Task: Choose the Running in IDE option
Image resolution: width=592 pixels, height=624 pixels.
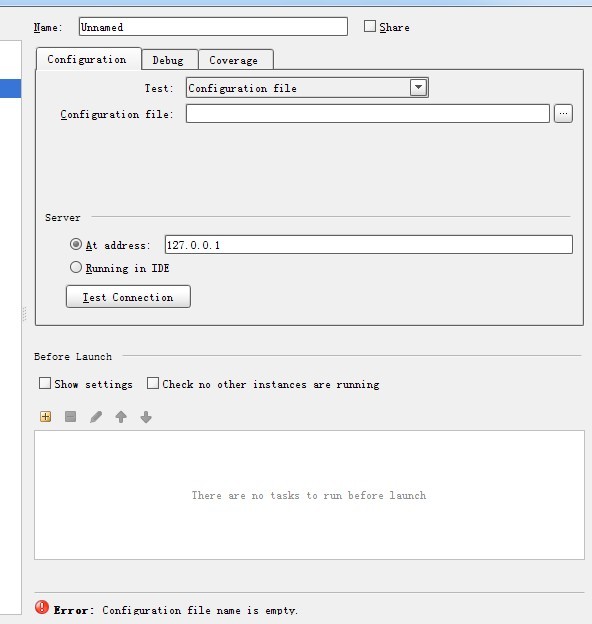Action: pyautogui.click(x=76, y=267)
